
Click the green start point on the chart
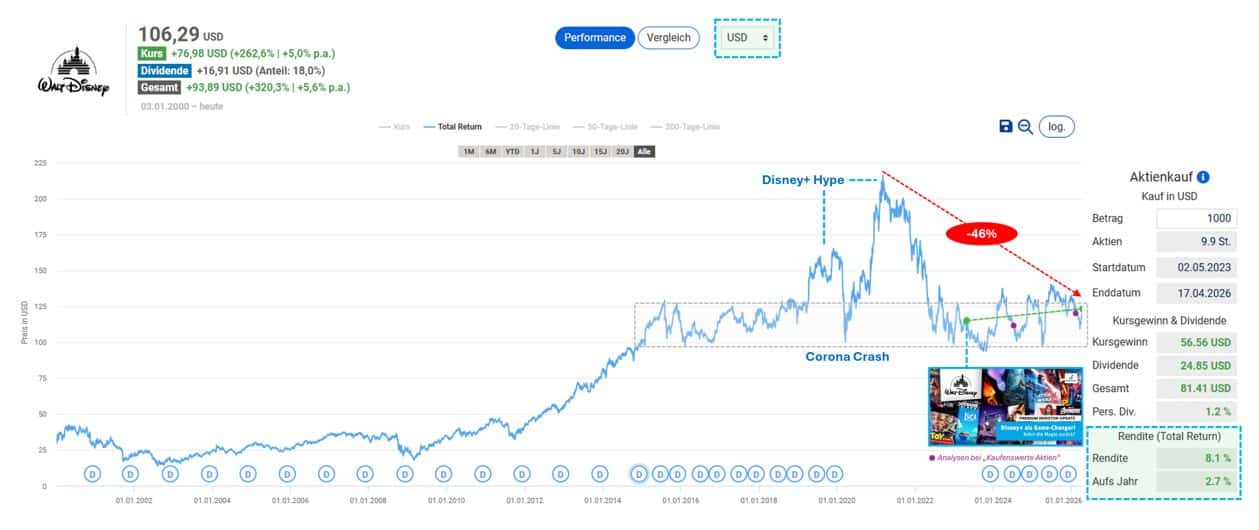point(967,321)
